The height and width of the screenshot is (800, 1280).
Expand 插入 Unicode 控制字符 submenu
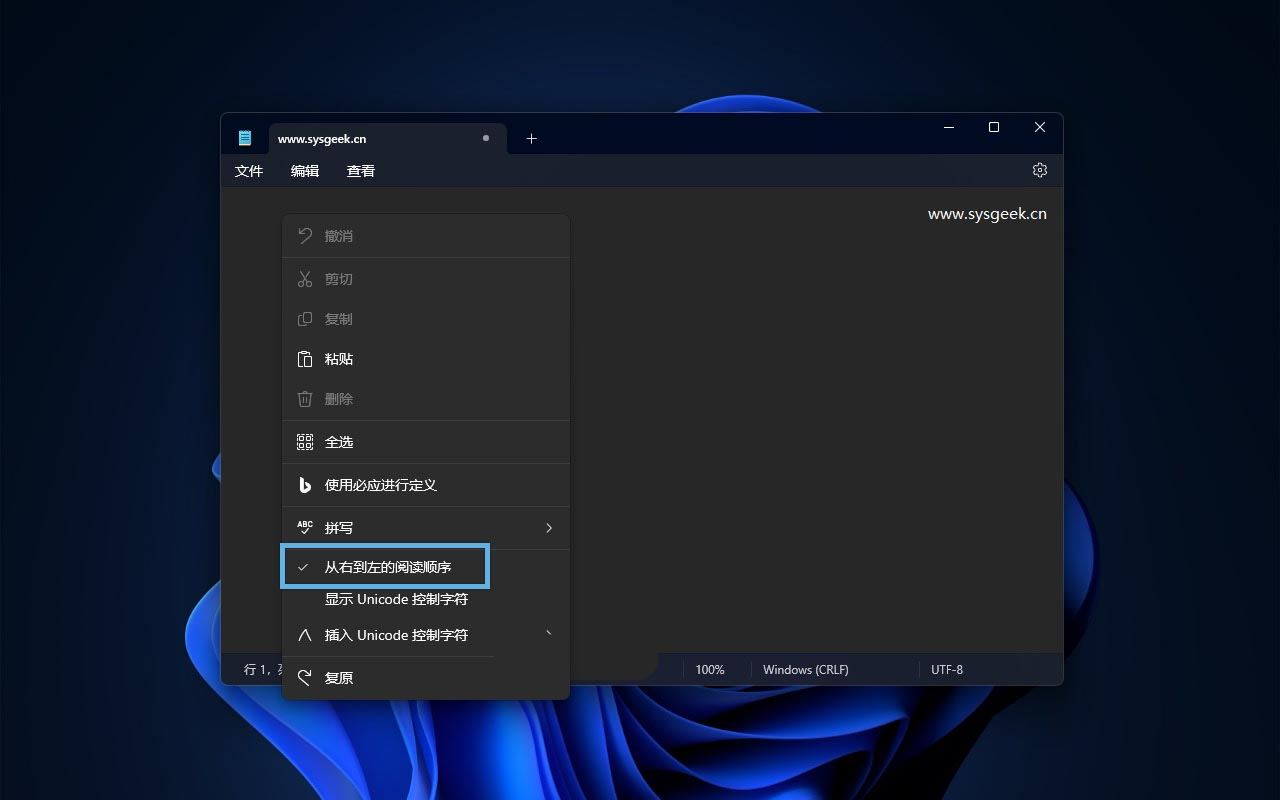(x=548, y=634)
